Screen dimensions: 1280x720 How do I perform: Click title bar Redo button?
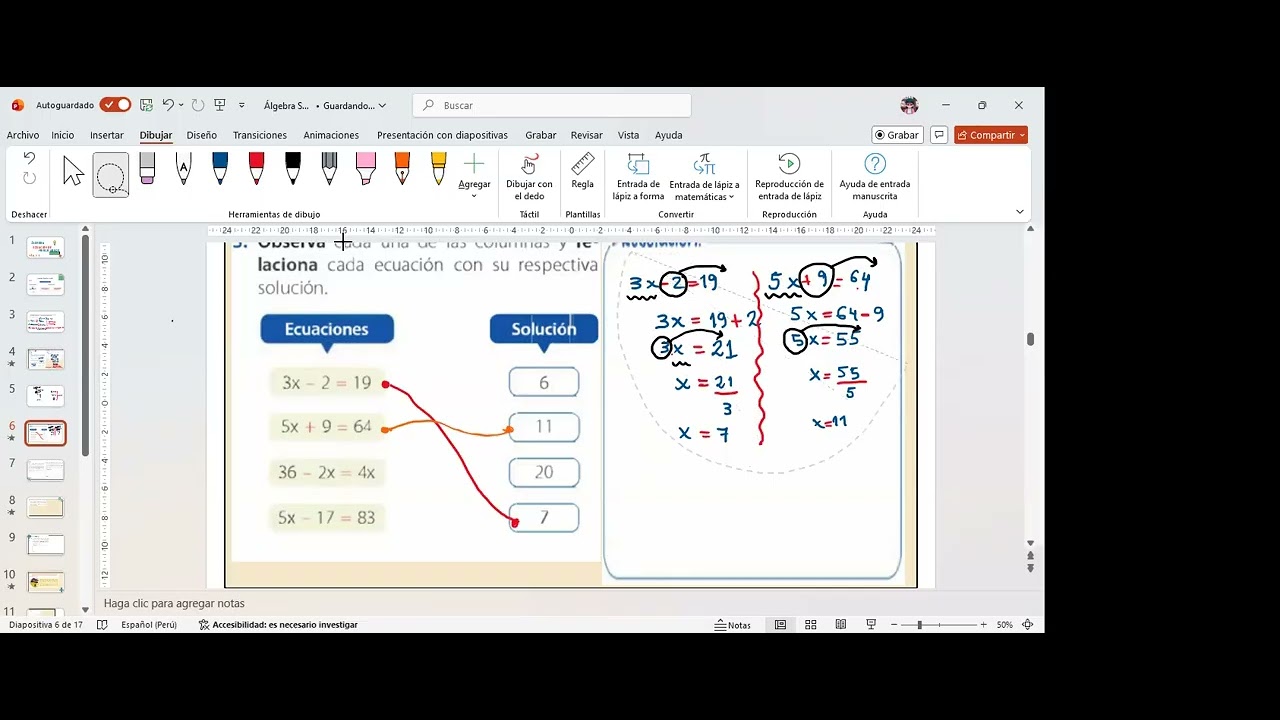click(197, 105)
